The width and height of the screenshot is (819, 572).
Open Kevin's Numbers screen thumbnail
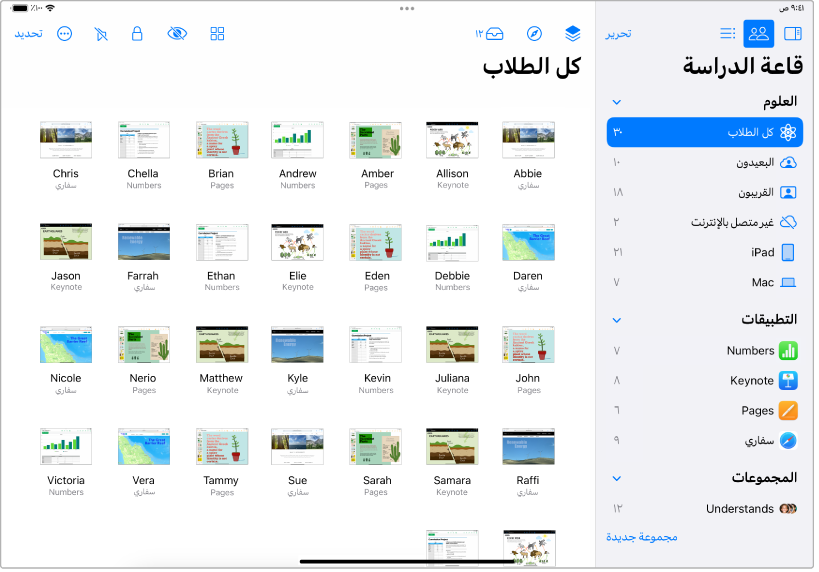pyautogui.click(x=376, y=345)
